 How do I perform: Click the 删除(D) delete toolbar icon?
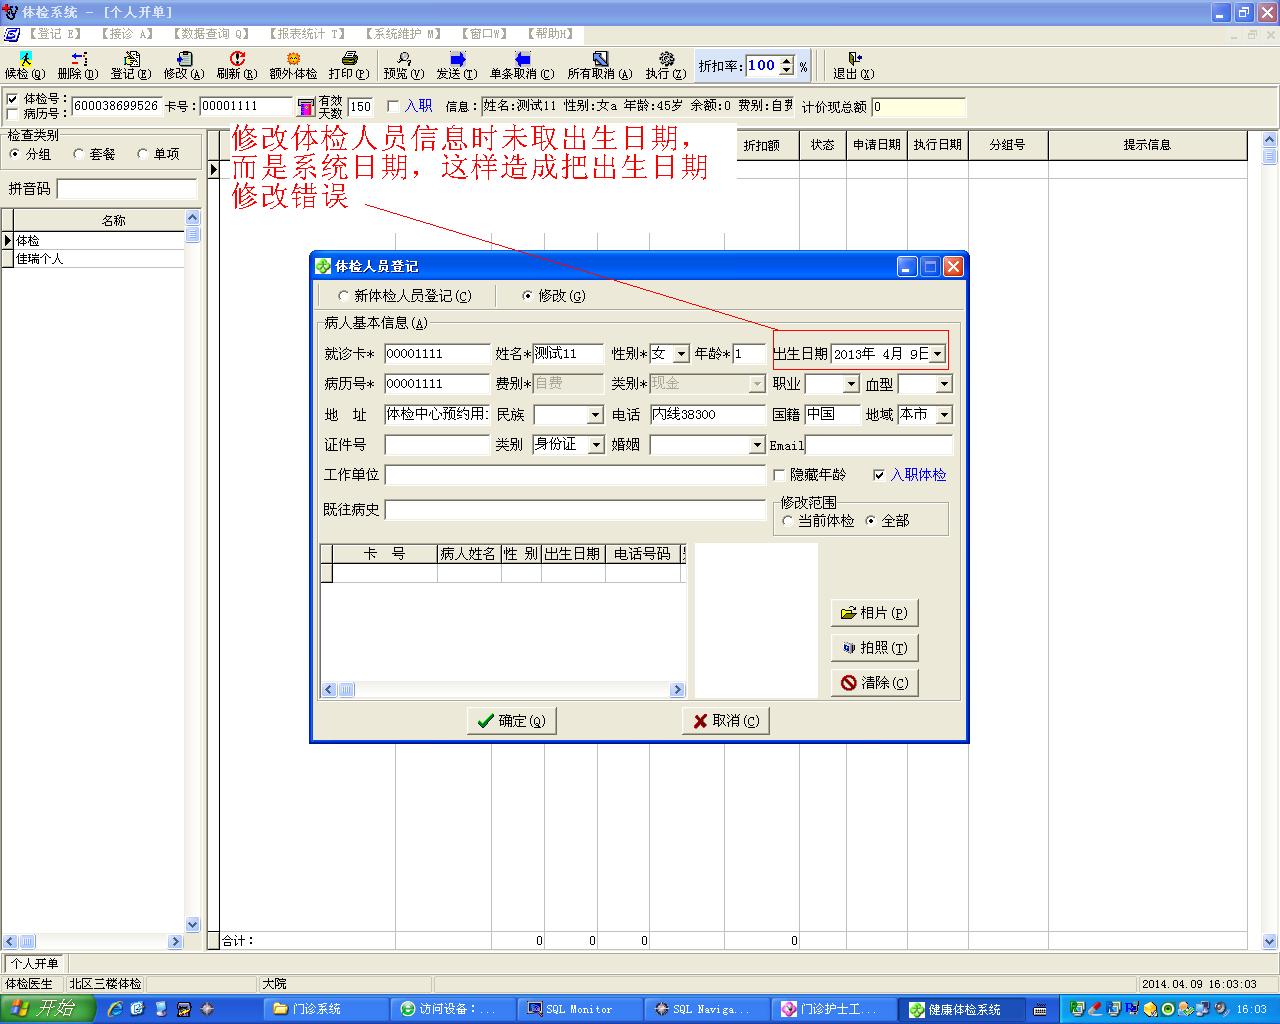point(78,66)
